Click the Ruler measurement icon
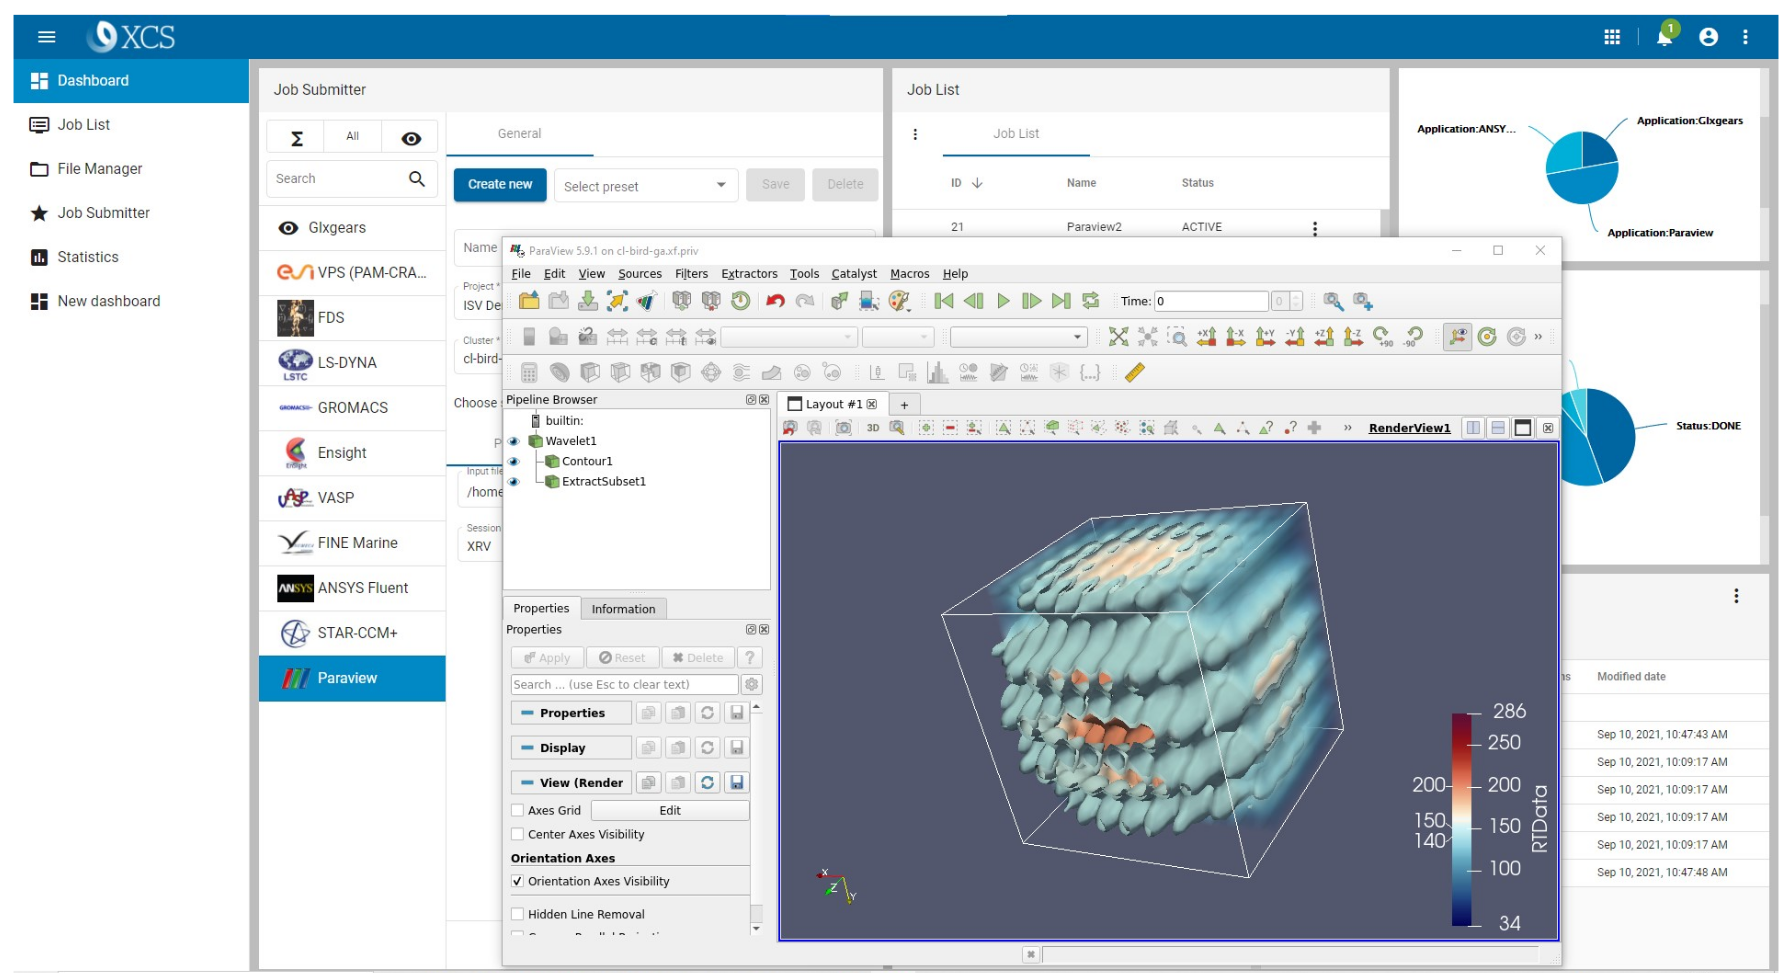Image resolution: width=1784 pixels, height=973 pixels. coord(1134,372)
